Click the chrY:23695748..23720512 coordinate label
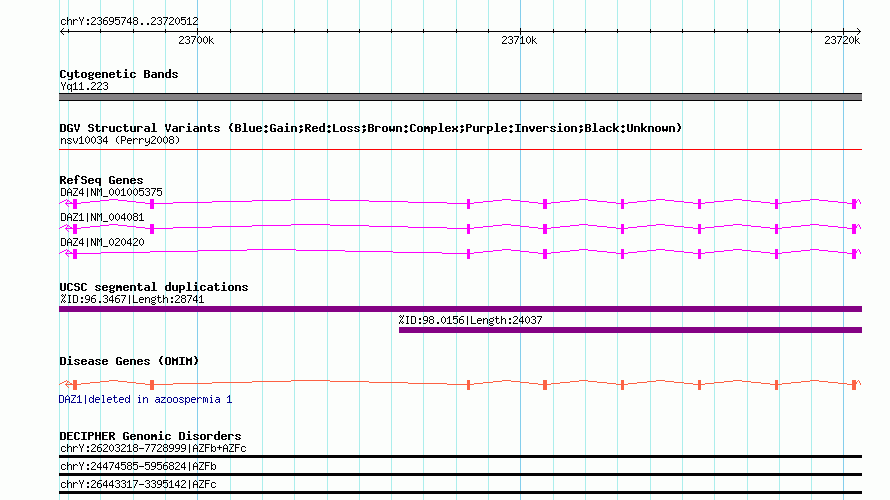This screenshot has height=500, width=890. (x=129, y=21)
